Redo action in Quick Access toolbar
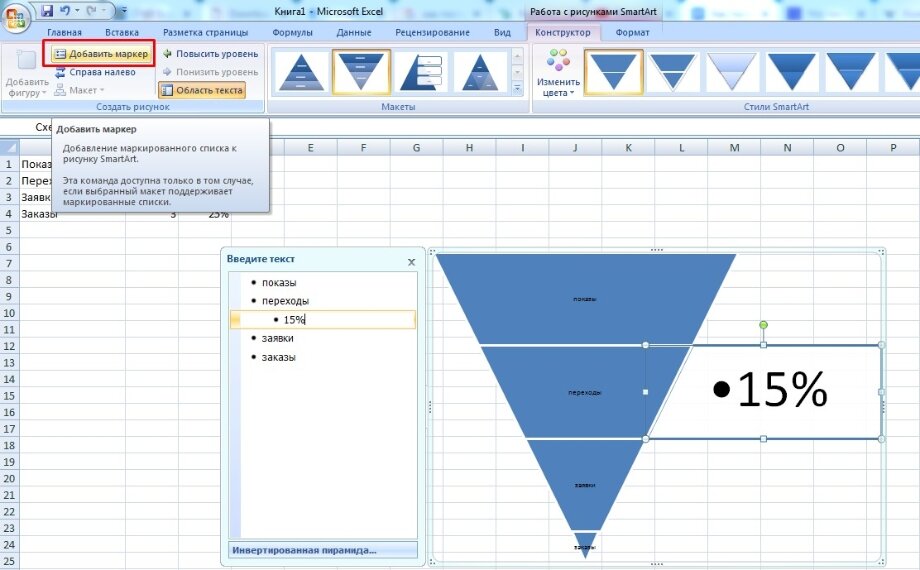 tap(92, 11)
